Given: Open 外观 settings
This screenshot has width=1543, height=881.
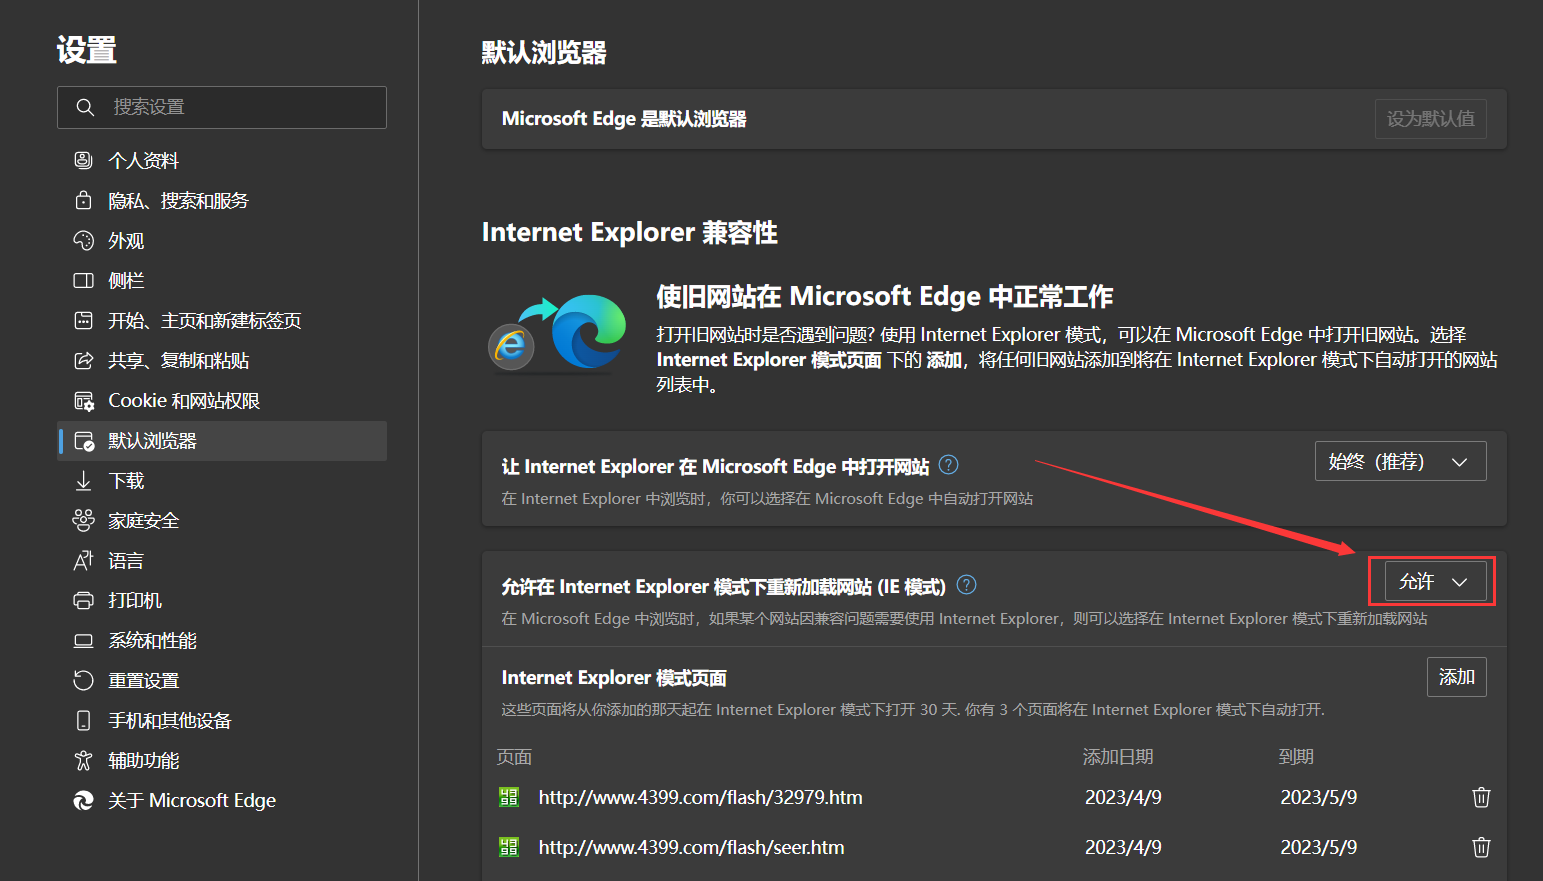Looking at the screenshot, I should (222, 240).
